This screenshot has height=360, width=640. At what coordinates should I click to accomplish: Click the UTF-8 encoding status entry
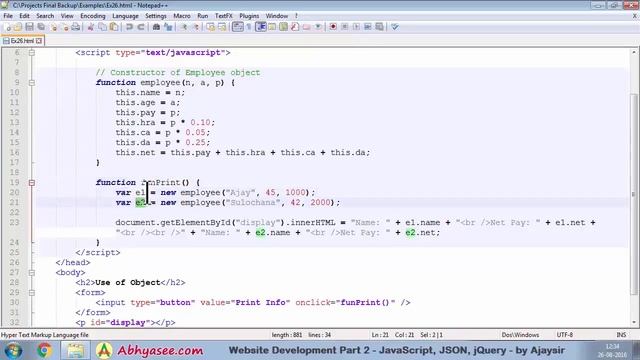coord(564,335)
